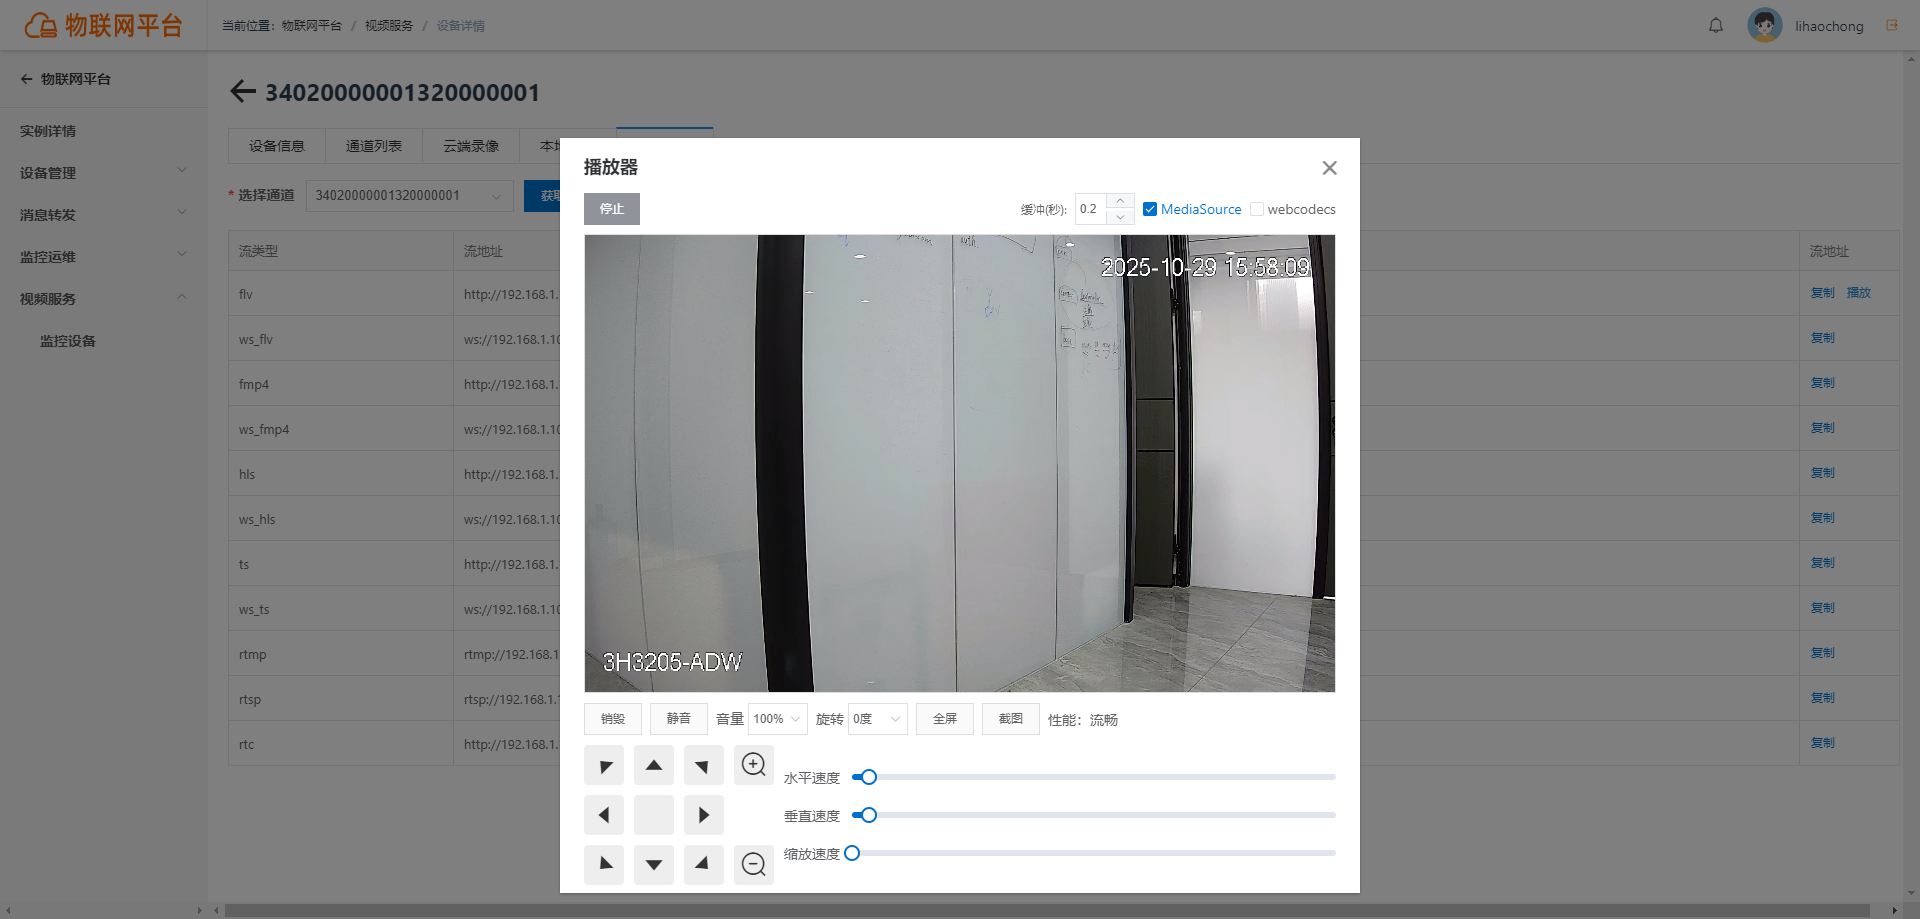Pan camera right with PTZ arrow
Viewport: 1920px width, 919px height.
[x=704, y=815]
